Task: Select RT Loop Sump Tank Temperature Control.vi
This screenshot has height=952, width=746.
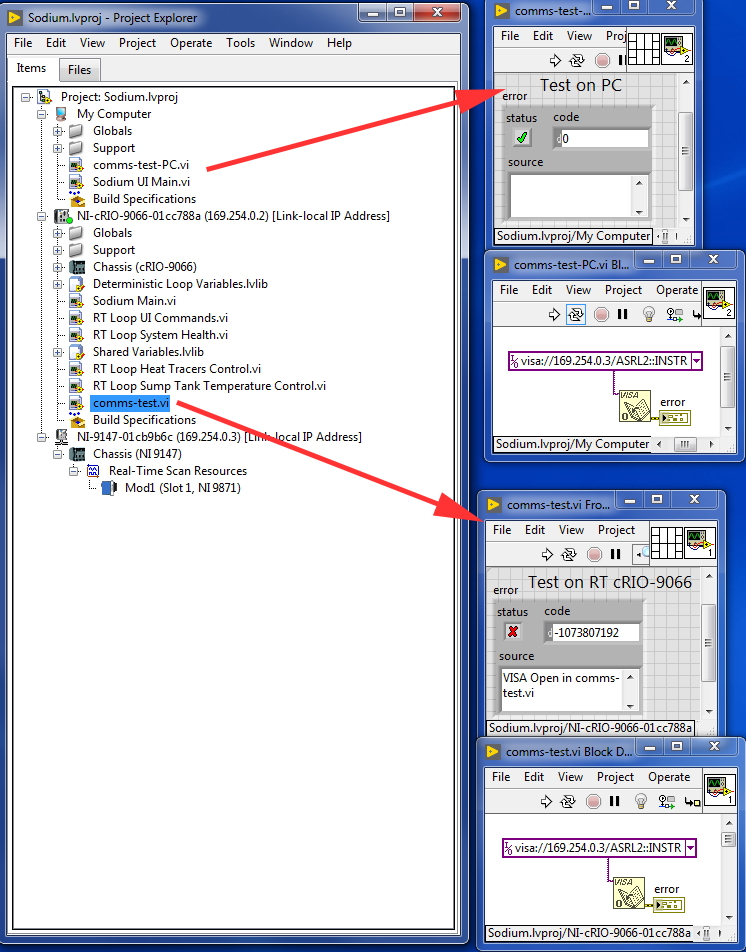Action: (209, 386)
